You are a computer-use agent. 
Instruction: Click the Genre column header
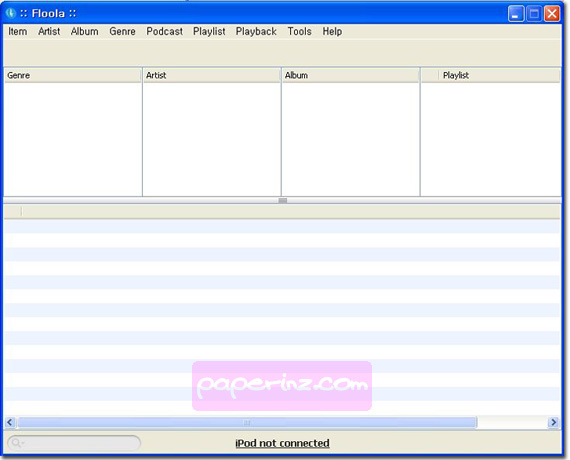click(x=72, y=75)
